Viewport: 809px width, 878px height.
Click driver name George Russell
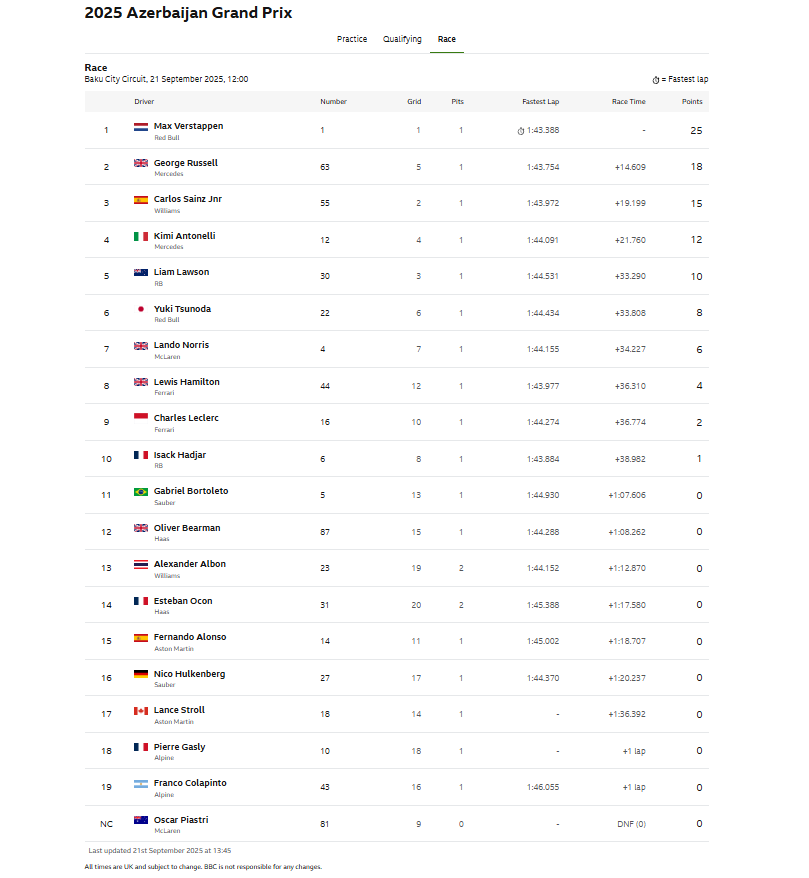pos(186,163)
